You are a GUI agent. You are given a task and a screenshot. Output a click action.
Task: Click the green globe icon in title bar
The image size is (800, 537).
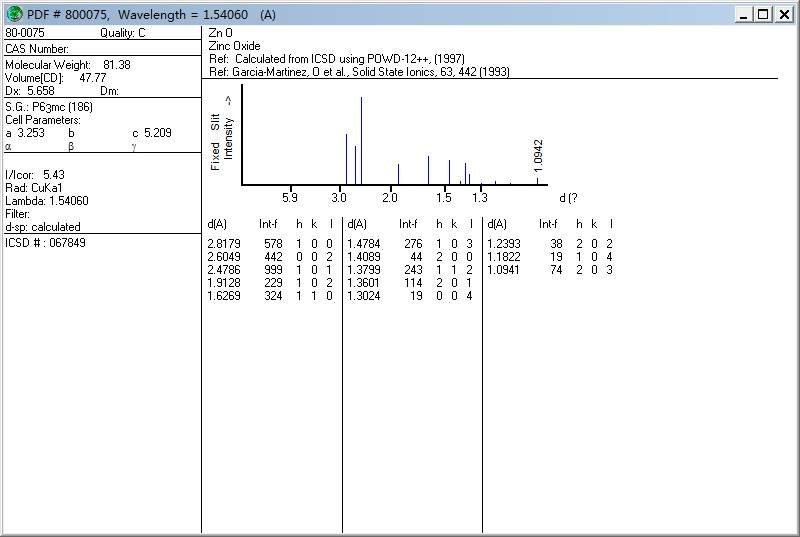(x=14, y=14)
